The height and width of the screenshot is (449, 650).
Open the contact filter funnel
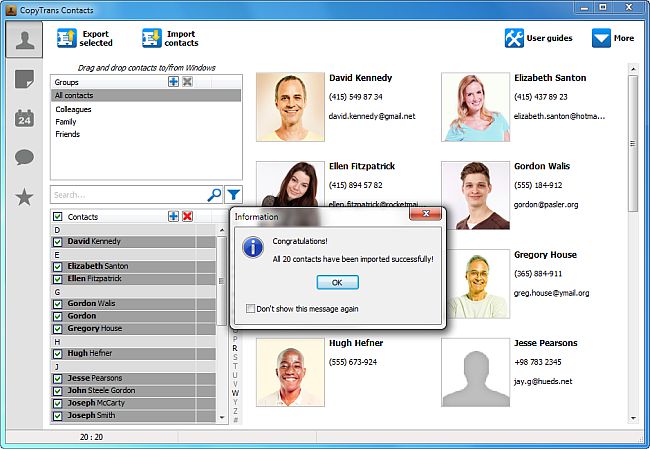point(233,194)
